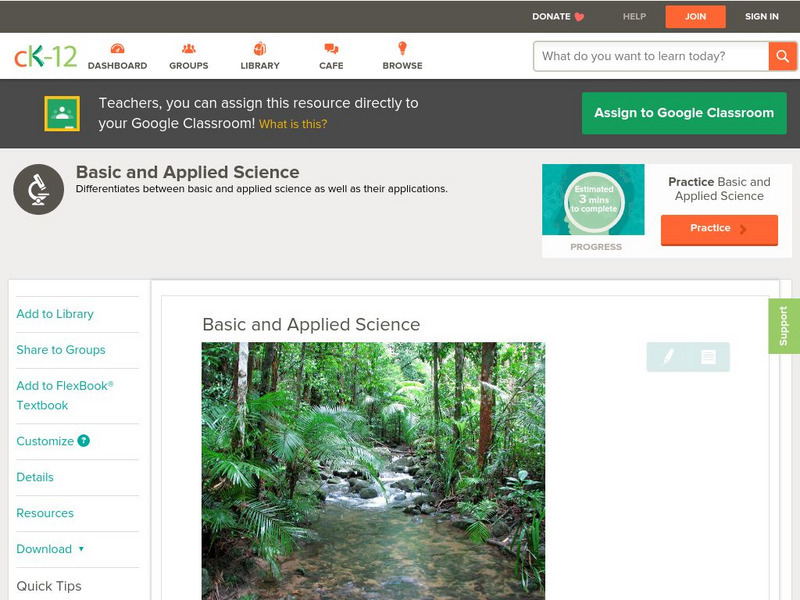Click Assign to Google Classroom button
This screenshot has height=600, width=800.
click(684, 113)
